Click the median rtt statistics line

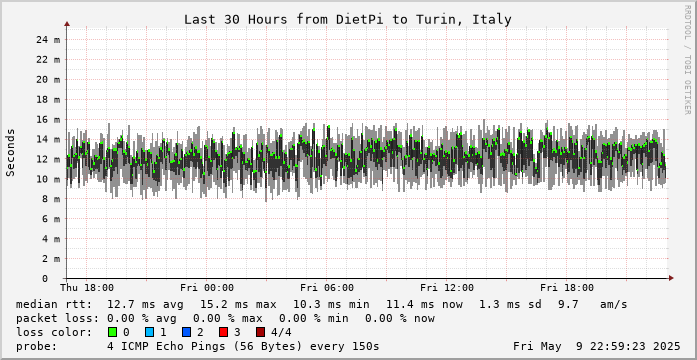[x=321, y=305]
